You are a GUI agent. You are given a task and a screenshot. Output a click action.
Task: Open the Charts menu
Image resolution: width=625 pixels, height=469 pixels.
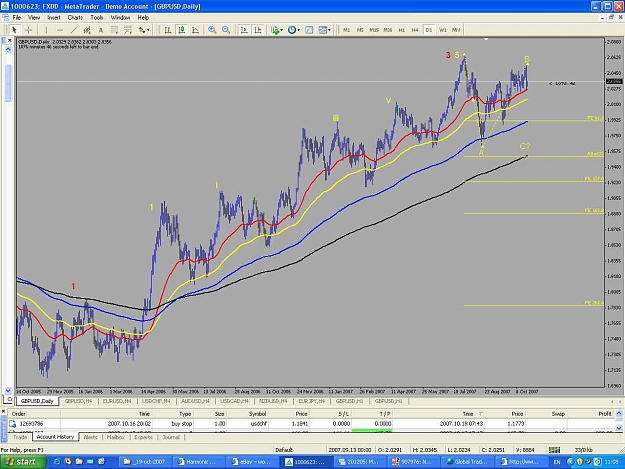click(75, 18)
